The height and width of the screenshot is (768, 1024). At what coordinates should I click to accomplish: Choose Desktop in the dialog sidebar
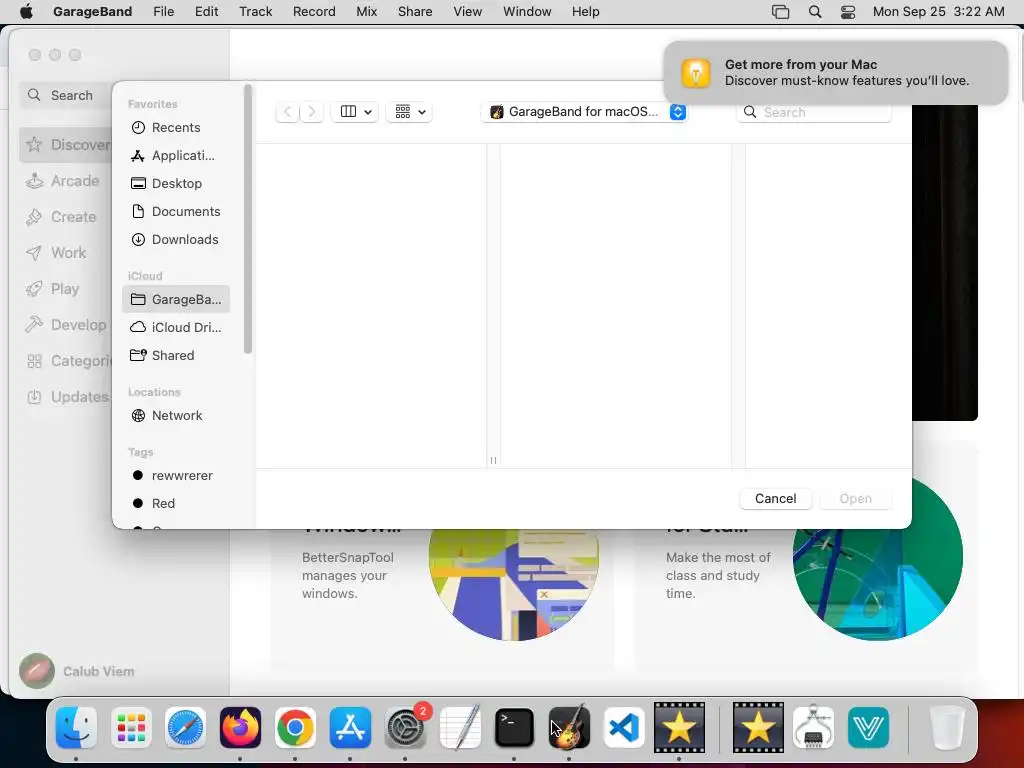point(175,184)
